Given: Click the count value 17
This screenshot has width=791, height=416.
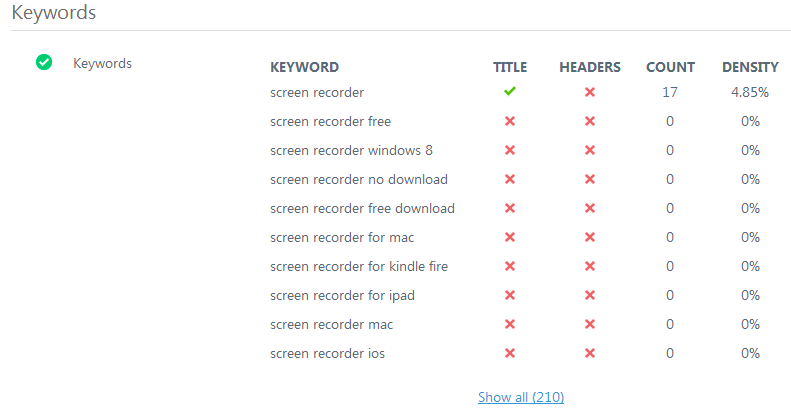Looking at the screenshot, I should pyautogui.click(x=670, y=92).
